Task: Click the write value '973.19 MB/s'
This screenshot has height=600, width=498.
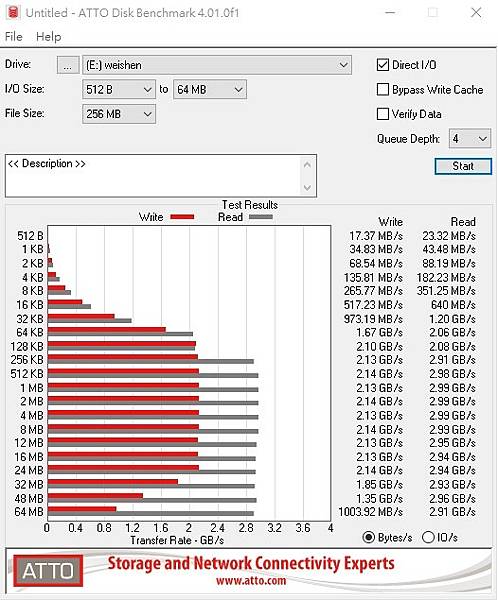Action: 373,319
